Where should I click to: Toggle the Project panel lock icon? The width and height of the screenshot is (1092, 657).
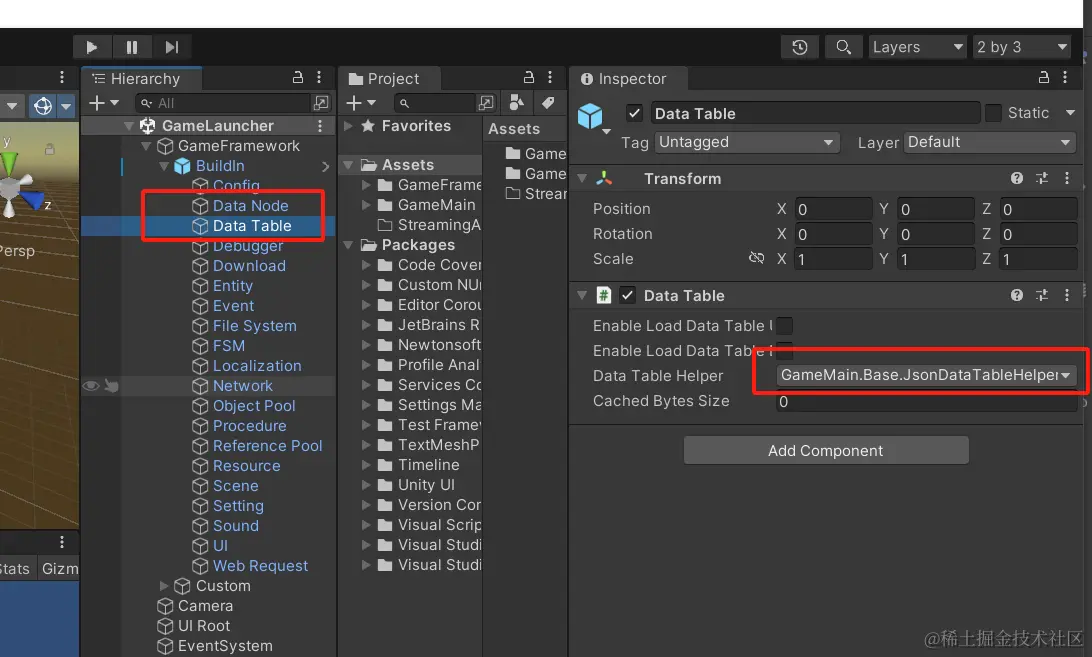[529, 77]
